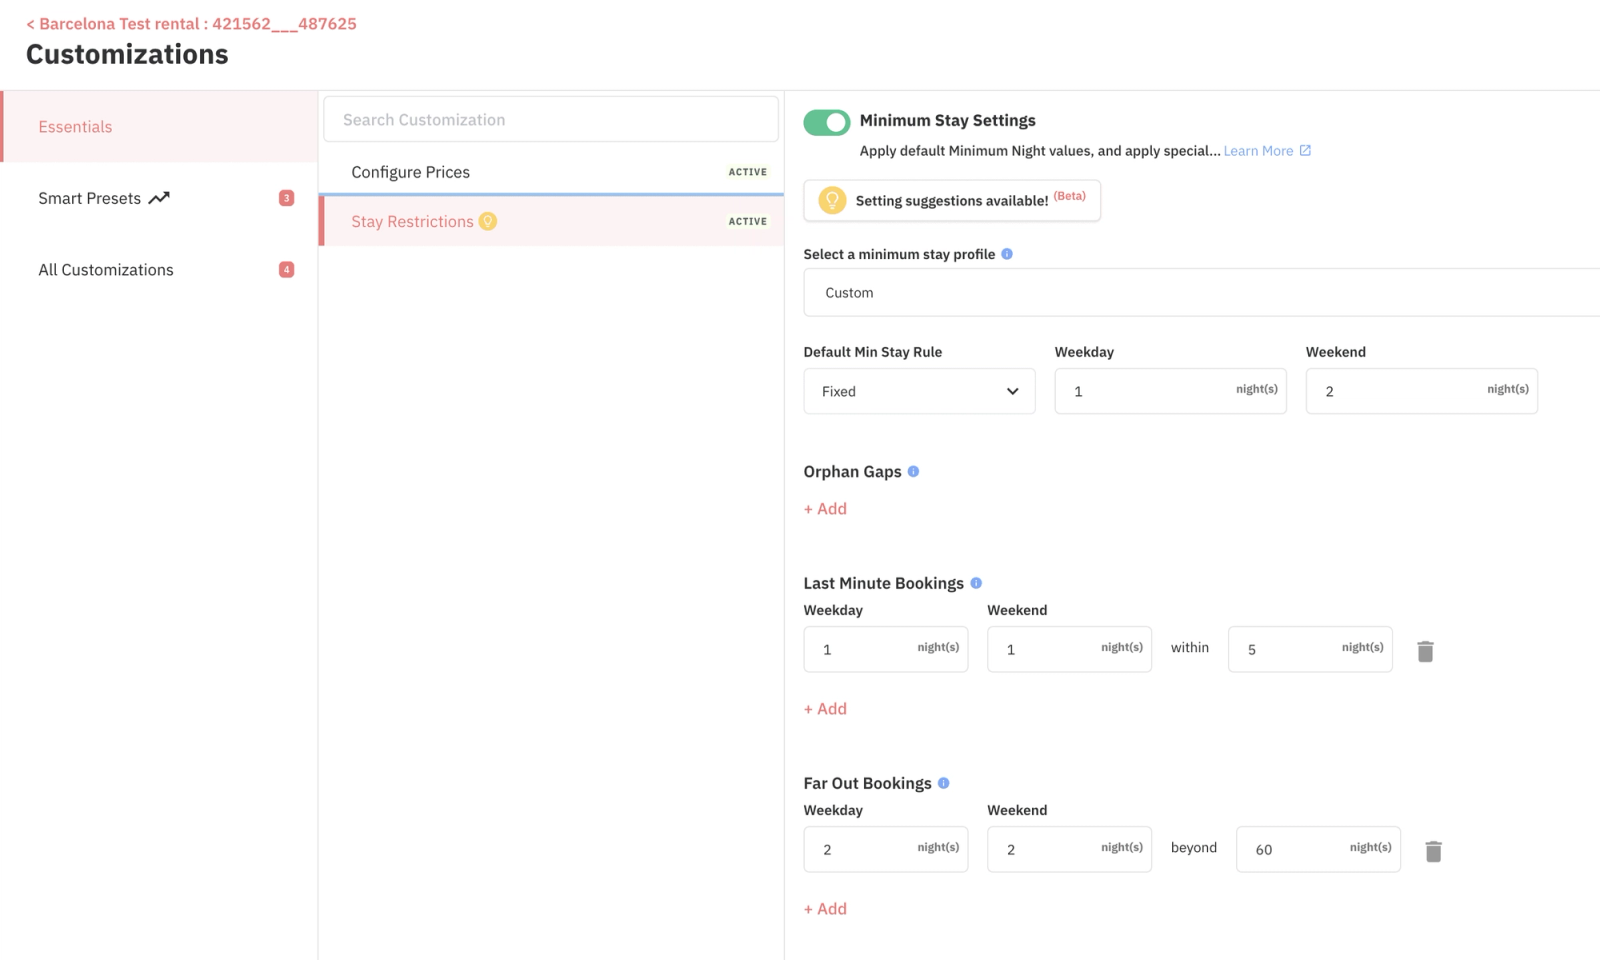Click the Far Out Bookings info icon

[x=943, y=783]
